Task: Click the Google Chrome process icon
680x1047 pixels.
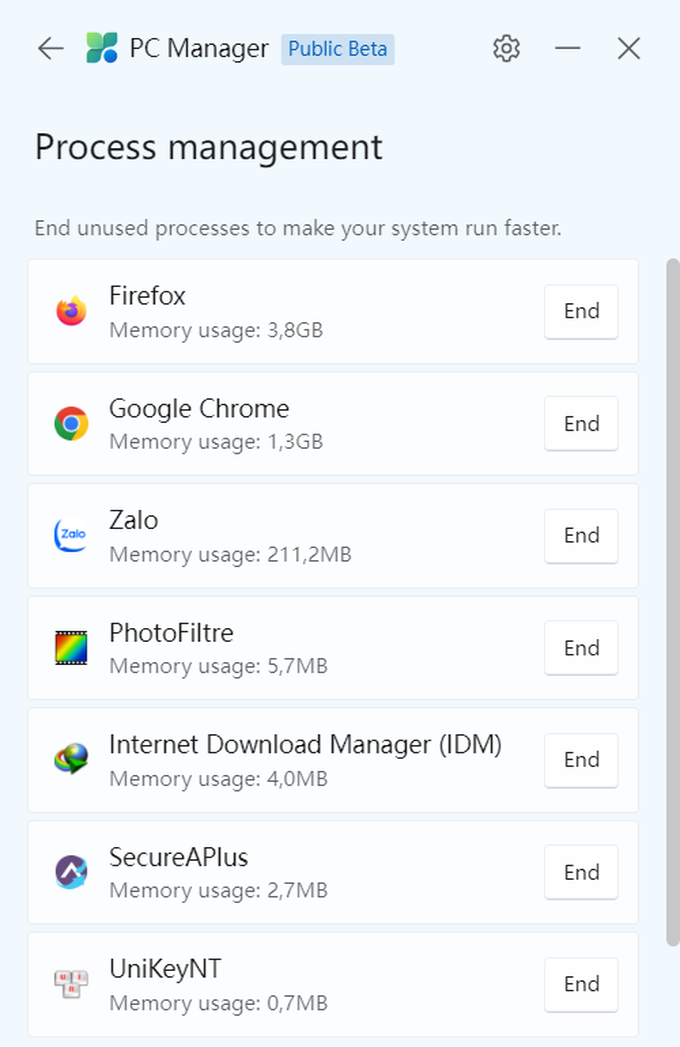Action: coord(70,423)
